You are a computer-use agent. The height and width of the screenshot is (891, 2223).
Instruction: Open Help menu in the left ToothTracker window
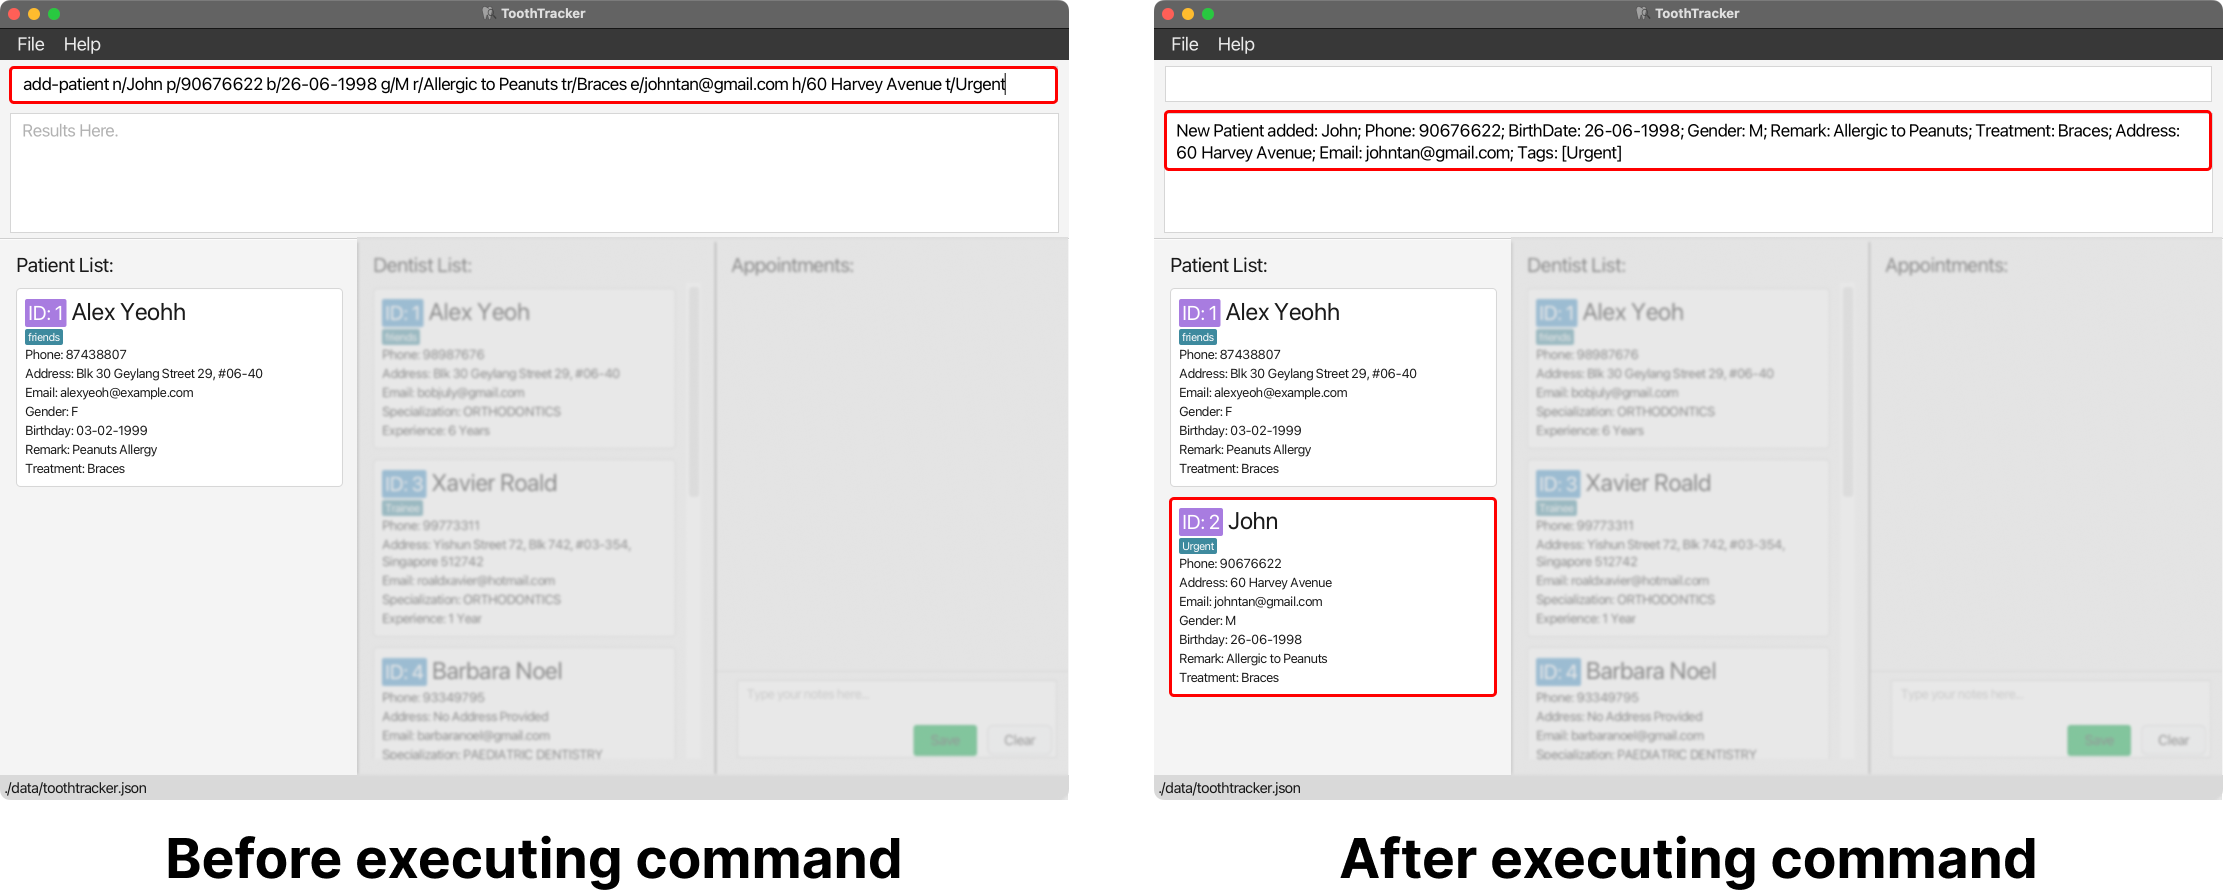coord(82,44)
